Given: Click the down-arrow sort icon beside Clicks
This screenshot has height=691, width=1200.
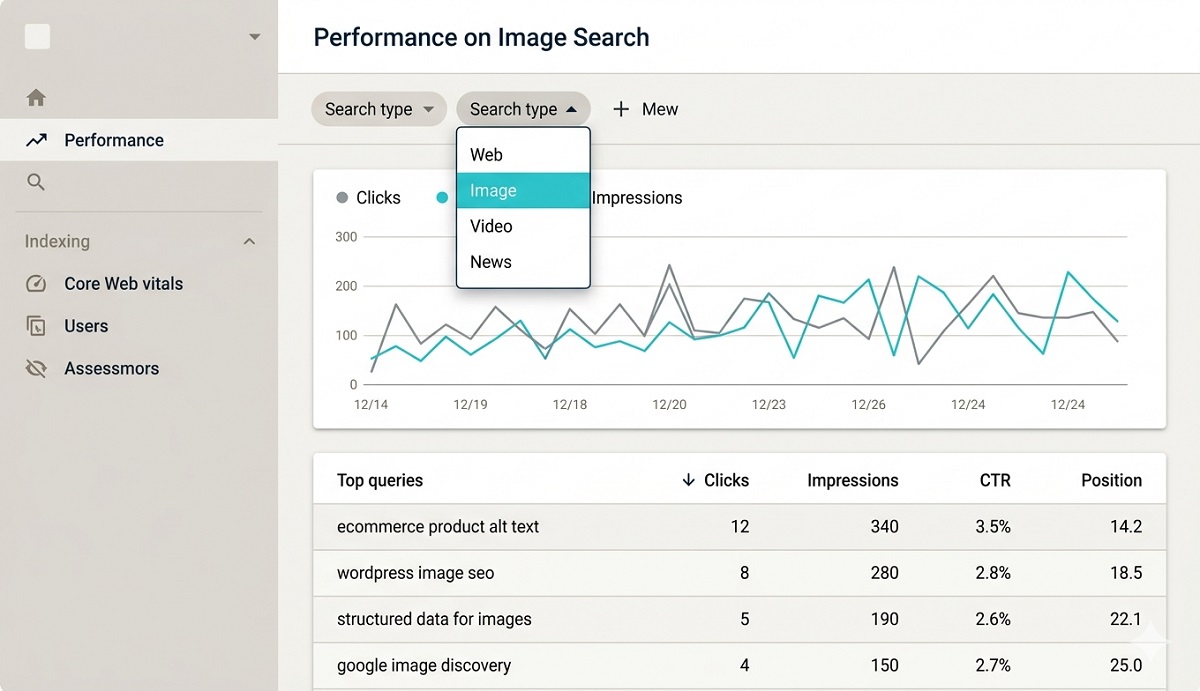Looking at the screenshot, I should [688, 480].
